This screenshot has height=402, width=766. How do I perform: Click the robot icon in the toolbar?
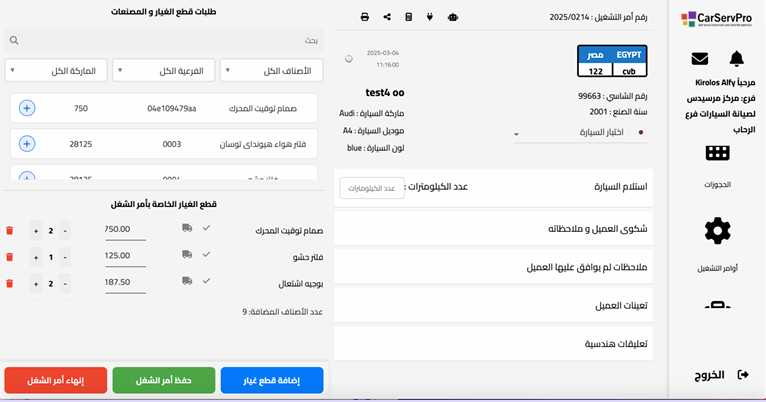[x=453, y=17]
